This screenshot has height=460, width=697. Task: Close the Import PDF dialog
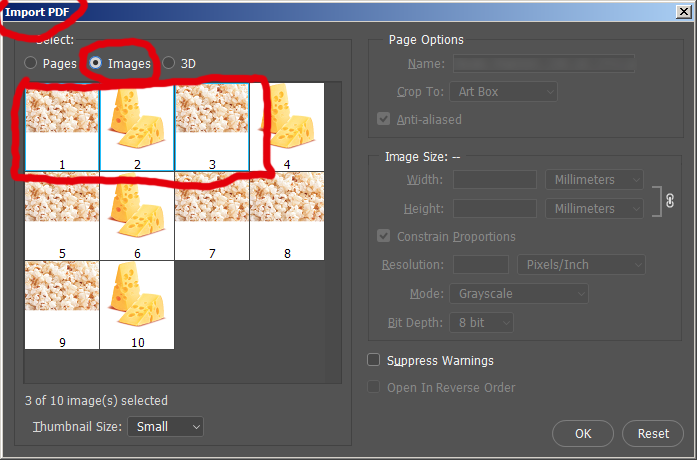pyautogui.click(x=683, y=12)
